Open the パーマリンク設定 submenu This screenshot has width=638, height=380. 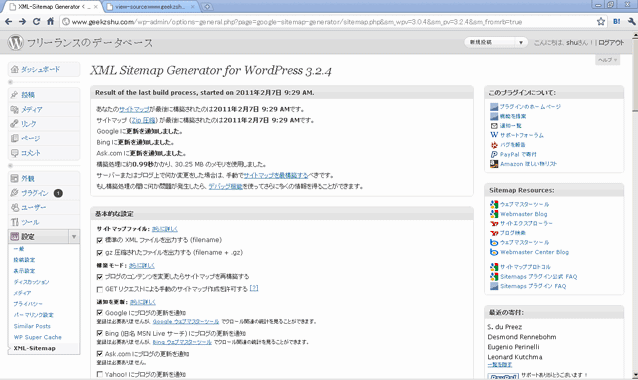[33, 315]
